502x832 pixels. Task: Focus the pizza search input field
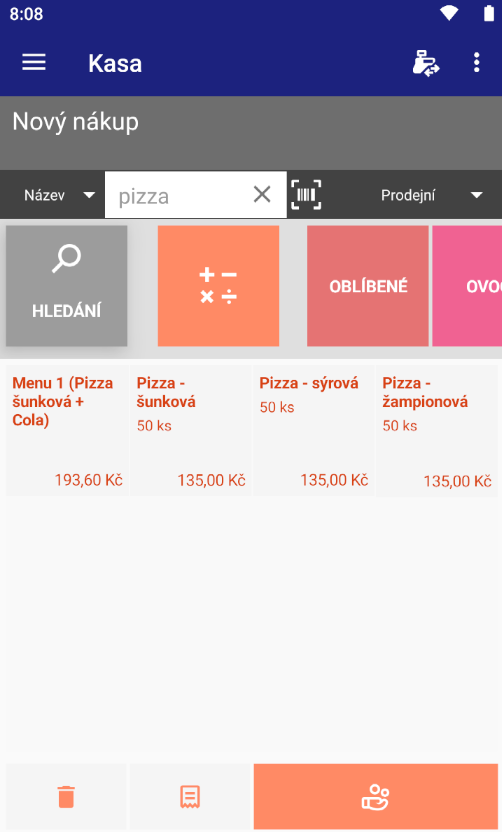click(x=180, y=195)
